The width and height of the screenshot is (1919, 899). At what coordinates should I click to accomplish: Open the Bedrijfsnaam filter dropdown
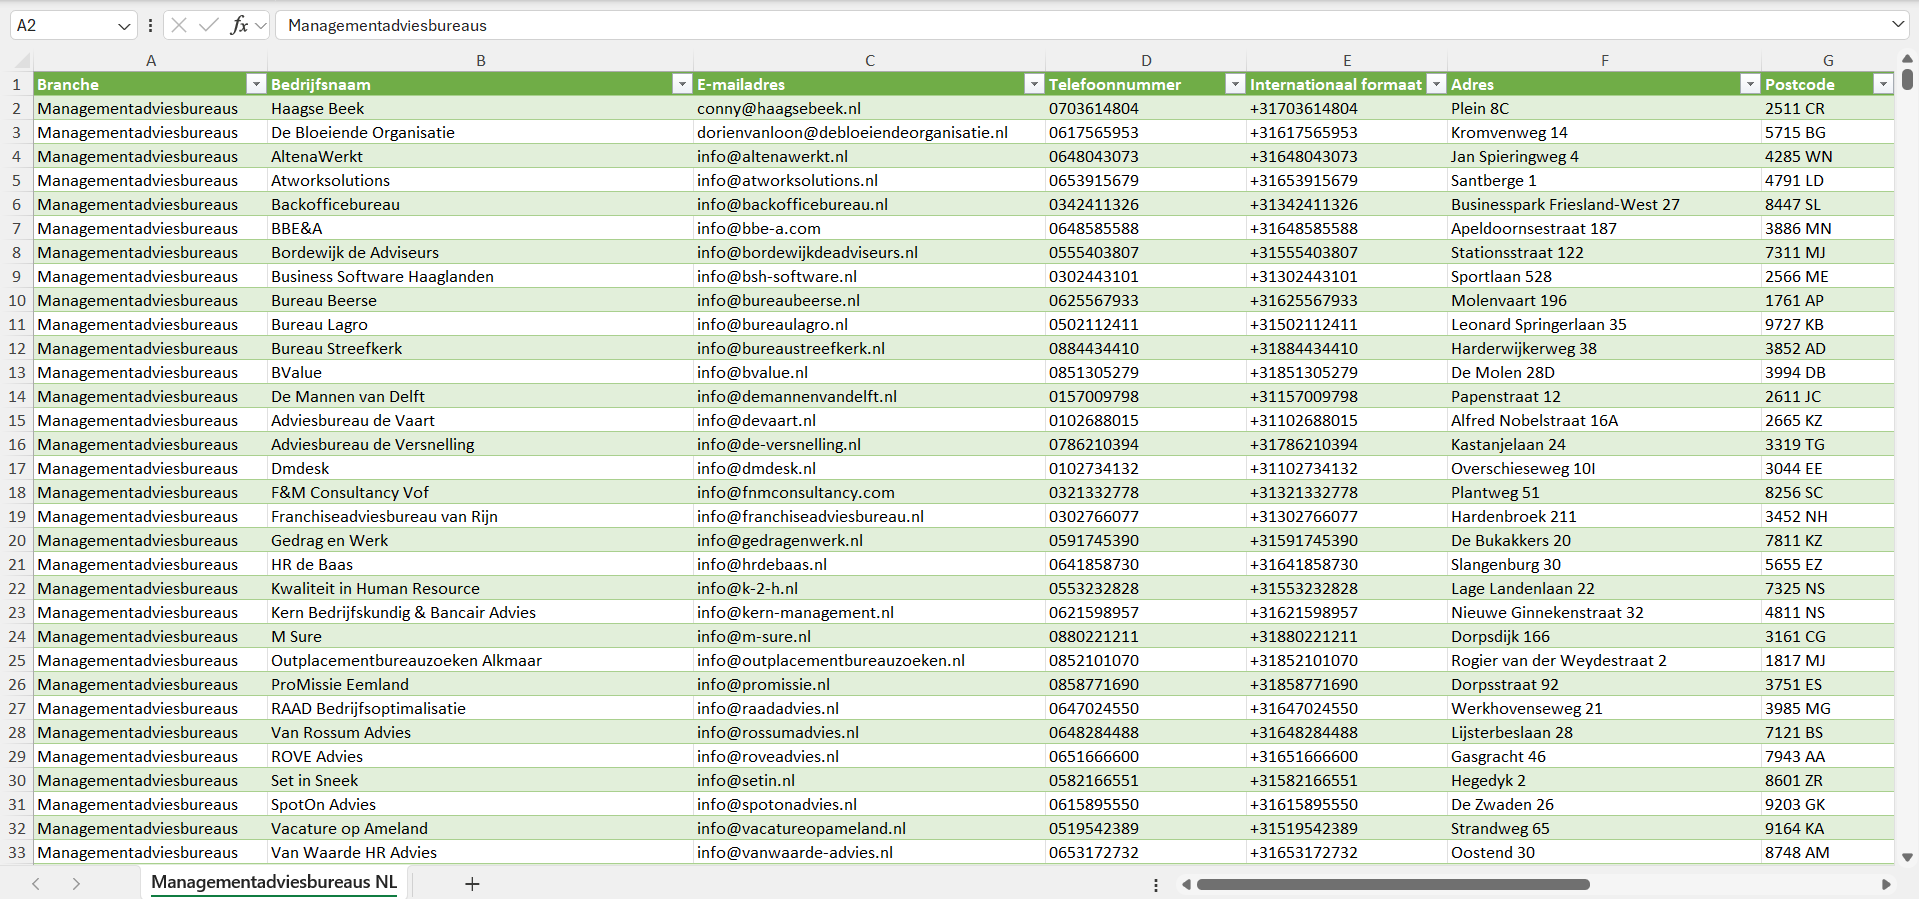coord(682,84)
